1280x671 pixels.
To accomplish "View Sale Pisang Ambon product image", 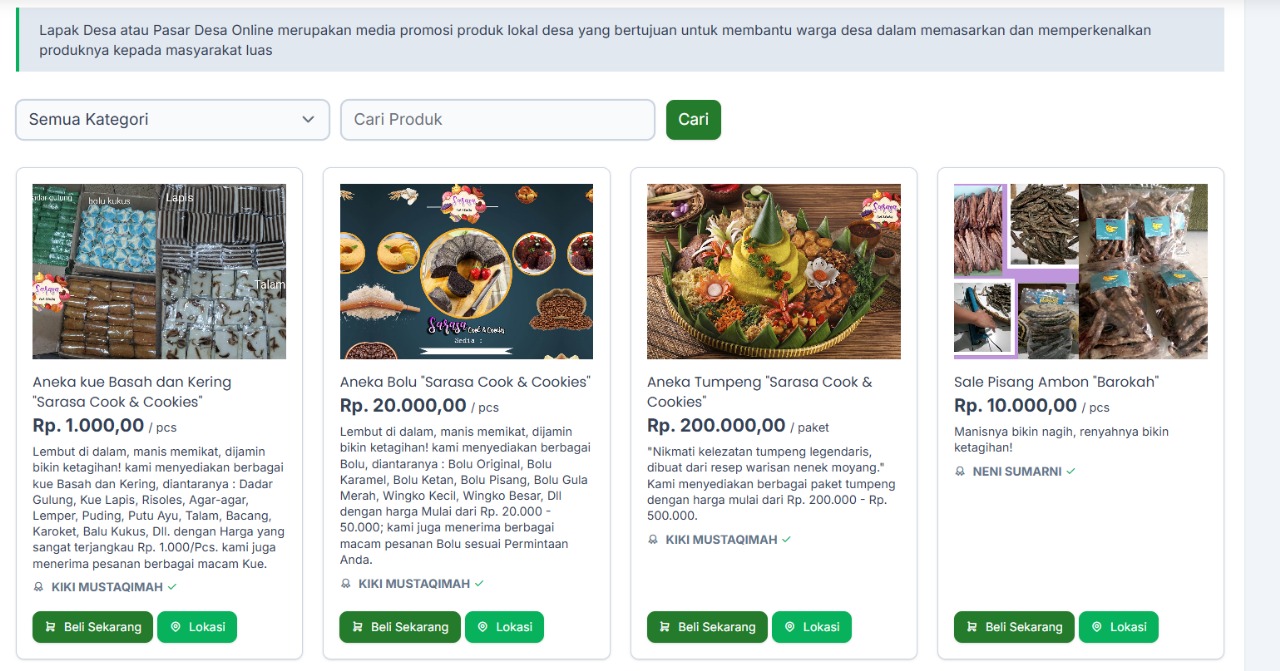I will [1080, 271].
